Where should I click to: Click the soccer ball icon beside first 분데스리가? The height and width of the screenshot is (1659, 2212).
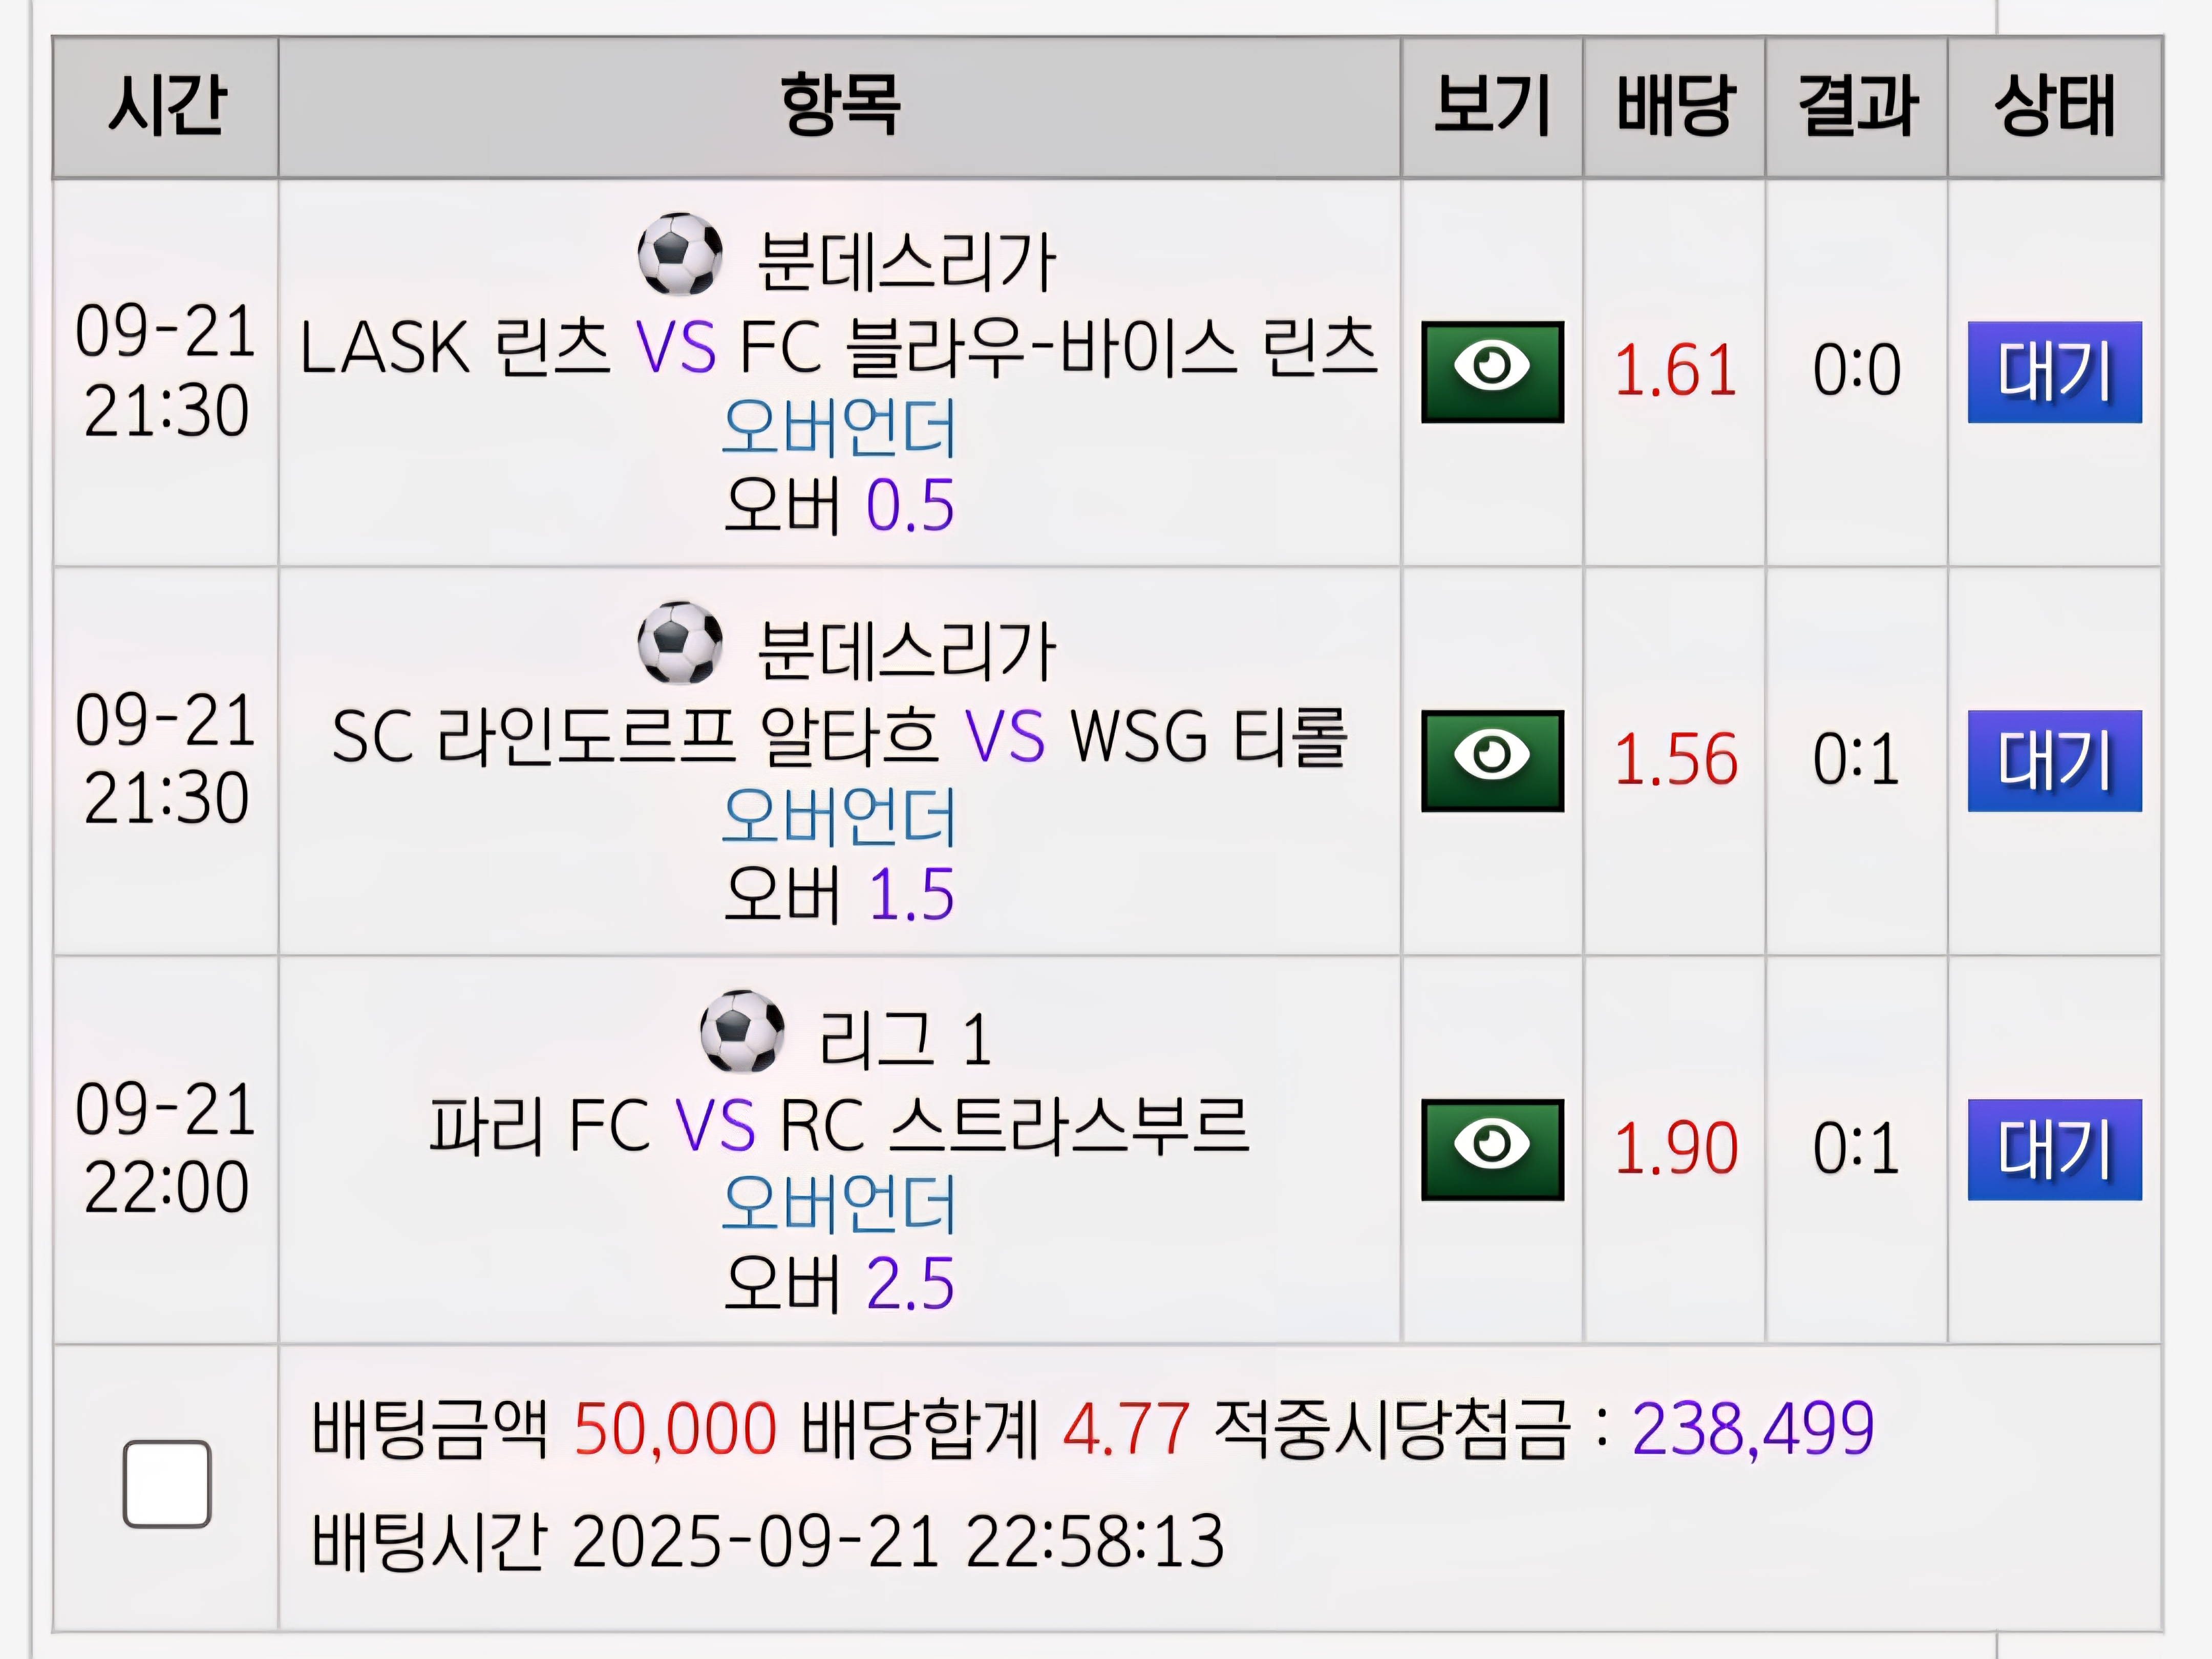[680, 254]
